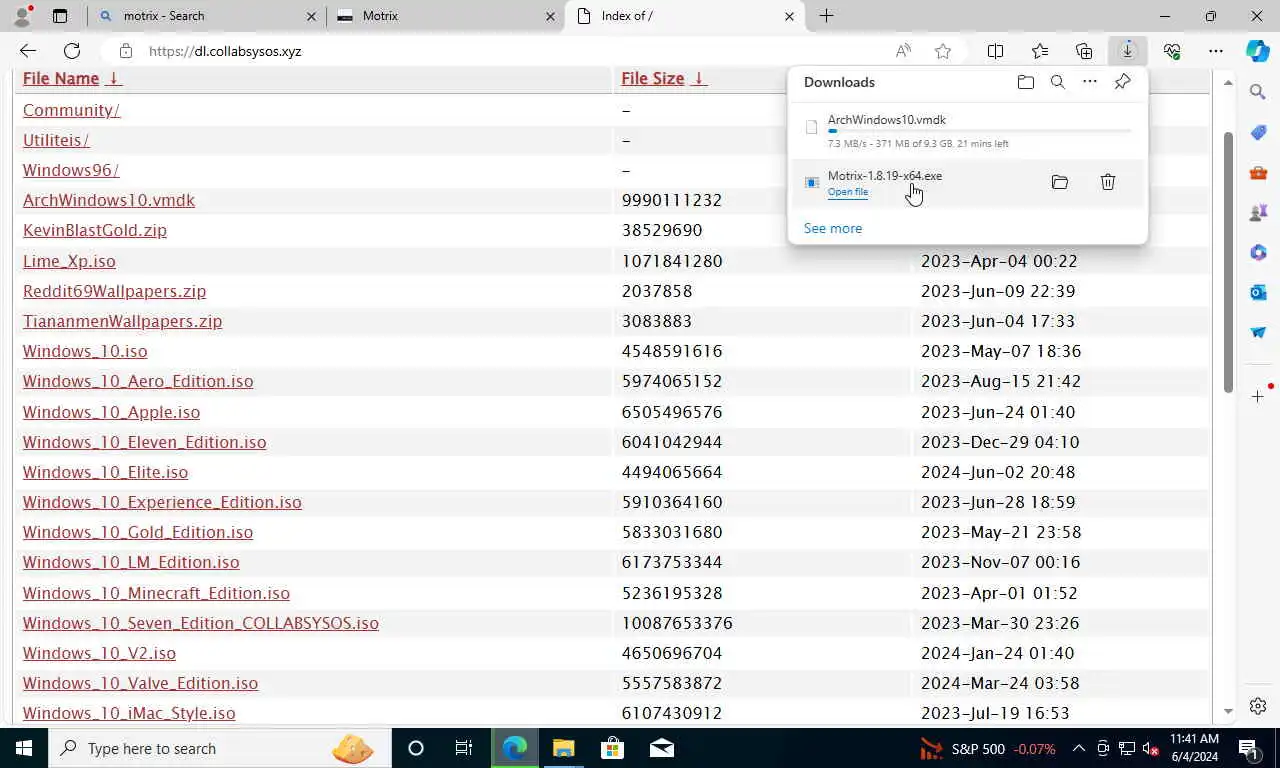This screenshot has width=1280, height=768.
Task: Click Open file under Motrix download
Action: [x=848, y=192]
